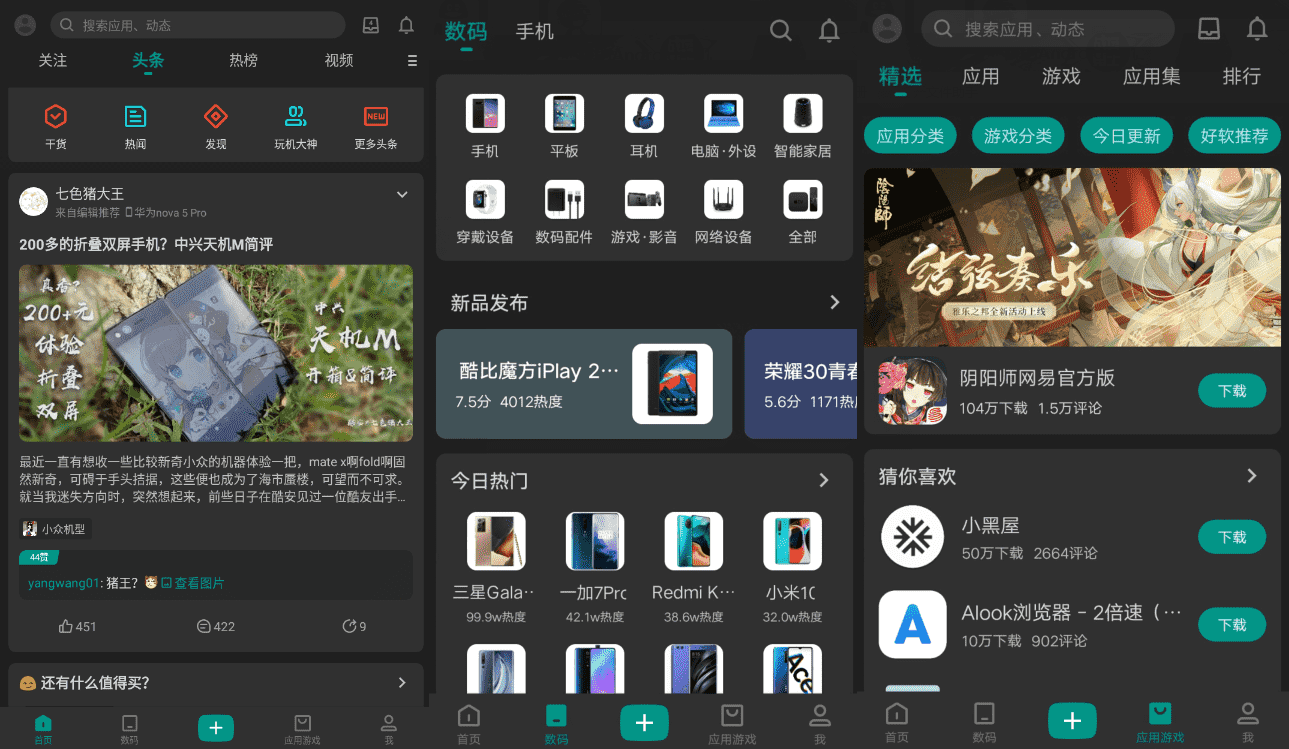Tap the green plus post button
1289x749 pixels.
click(x=644, y=721)
